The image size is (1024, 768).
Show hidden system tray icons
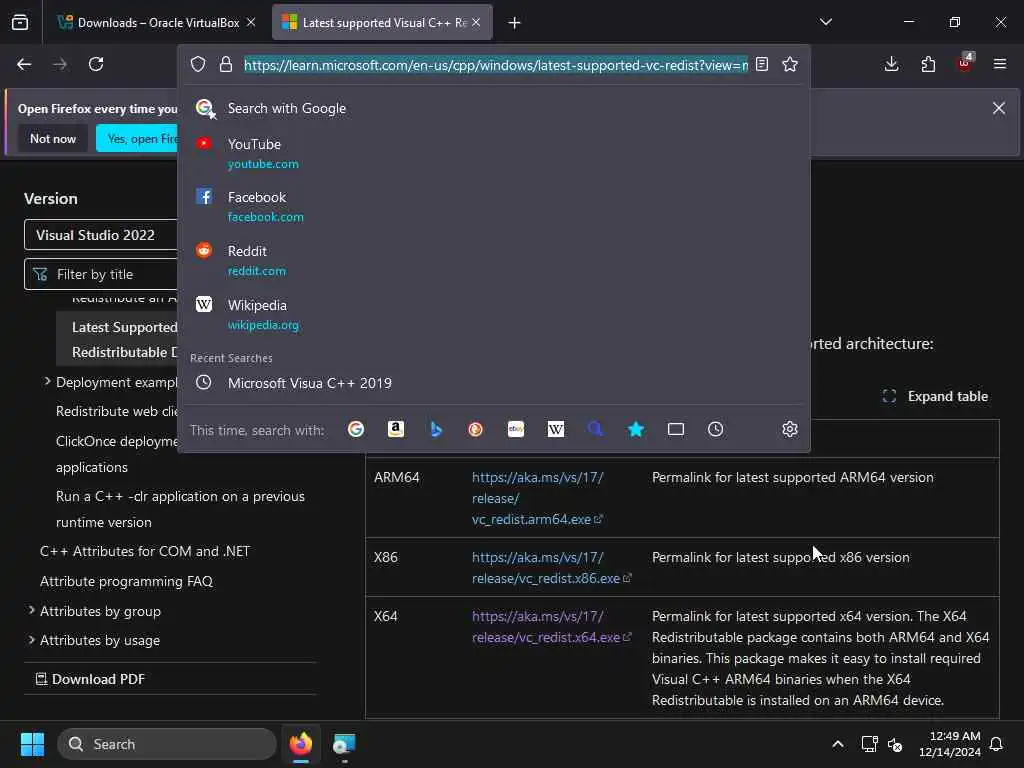point(838,744)
